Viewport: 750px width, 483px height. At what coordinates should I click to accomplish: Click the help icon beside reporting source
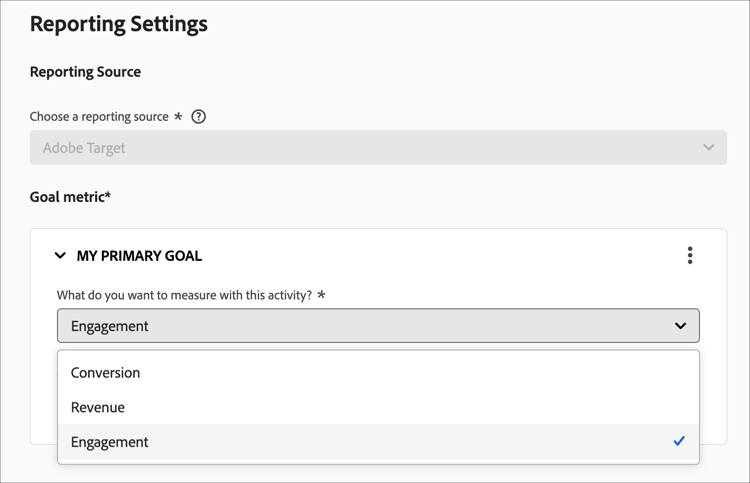[198, 117]
